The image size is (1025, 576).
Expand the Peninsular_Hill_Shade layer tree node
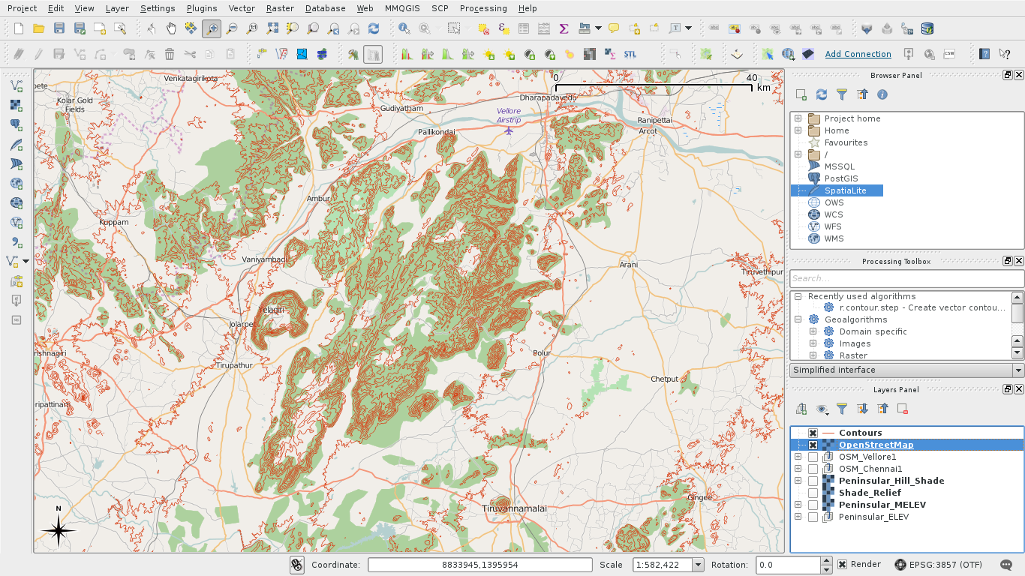[798, 481]
